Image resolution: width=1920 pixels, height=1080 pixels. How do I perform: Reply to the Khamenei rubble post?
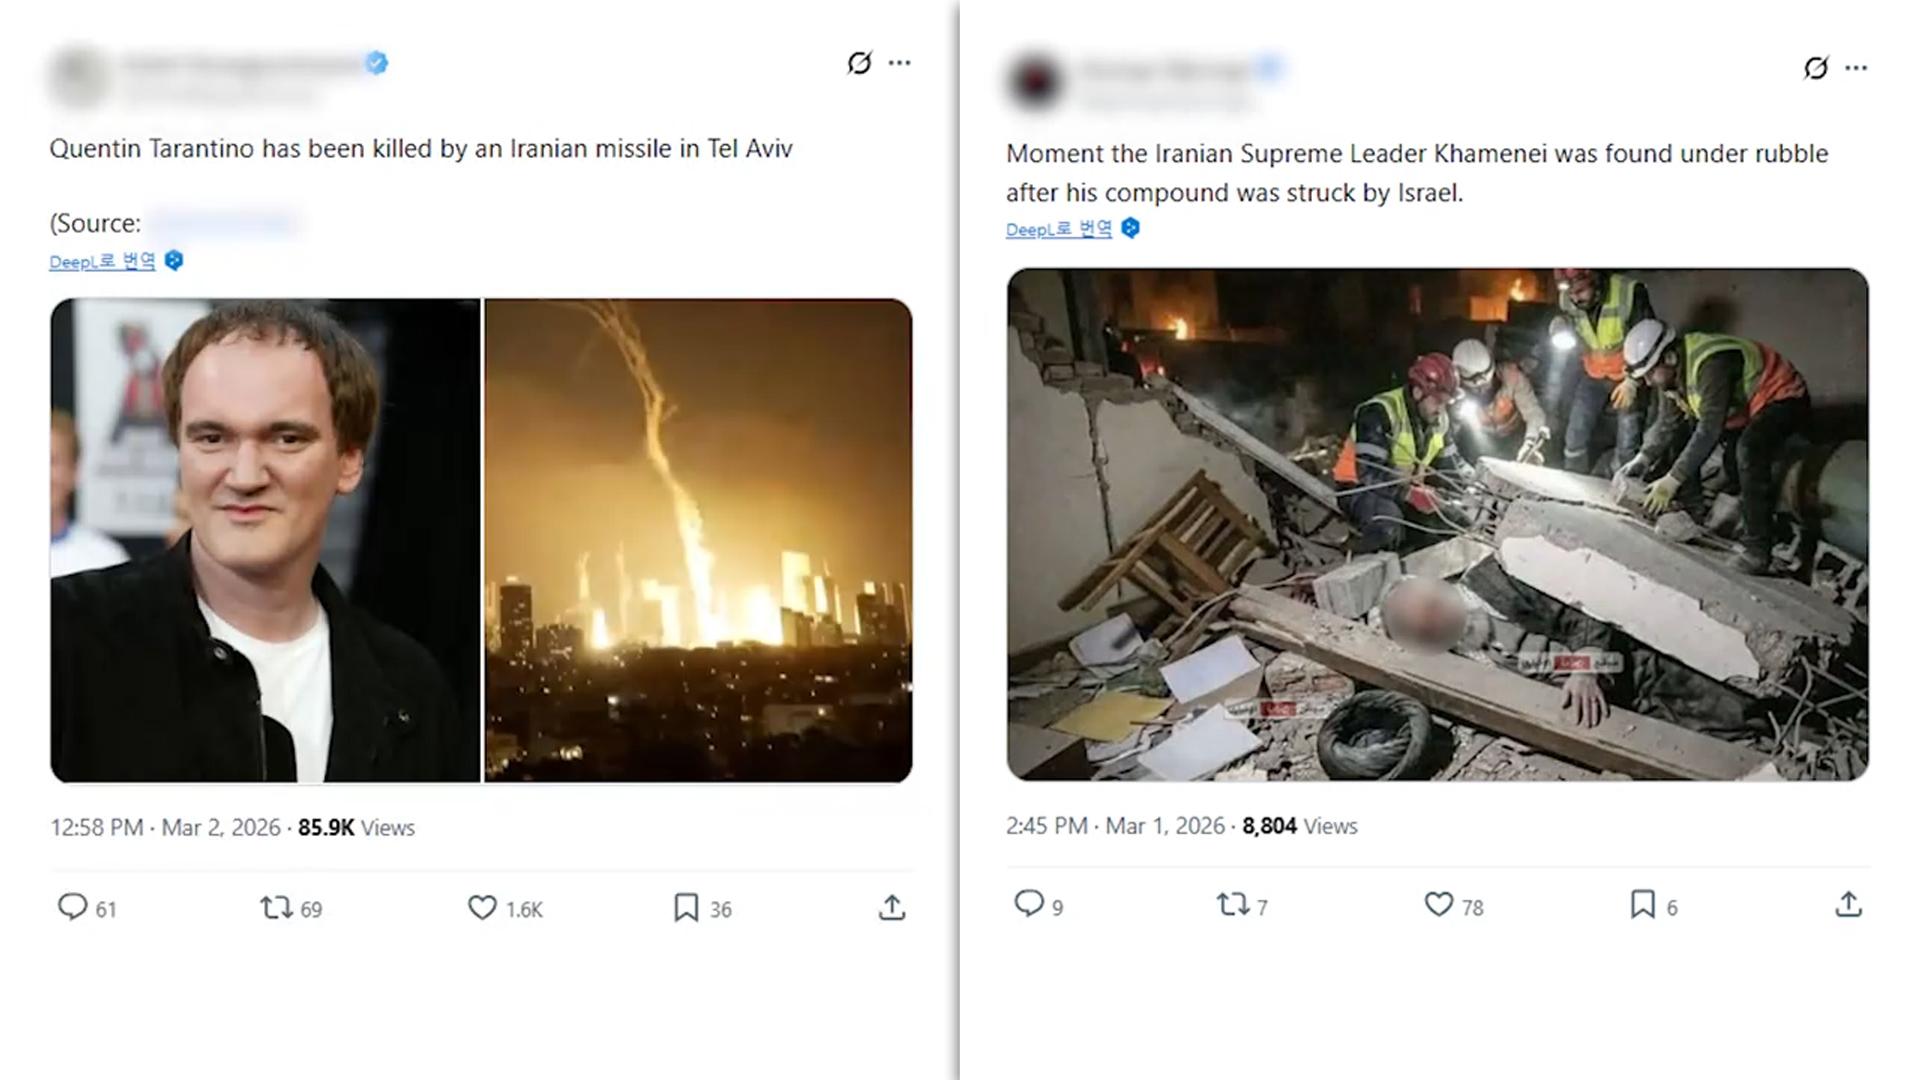[1028, 904]
